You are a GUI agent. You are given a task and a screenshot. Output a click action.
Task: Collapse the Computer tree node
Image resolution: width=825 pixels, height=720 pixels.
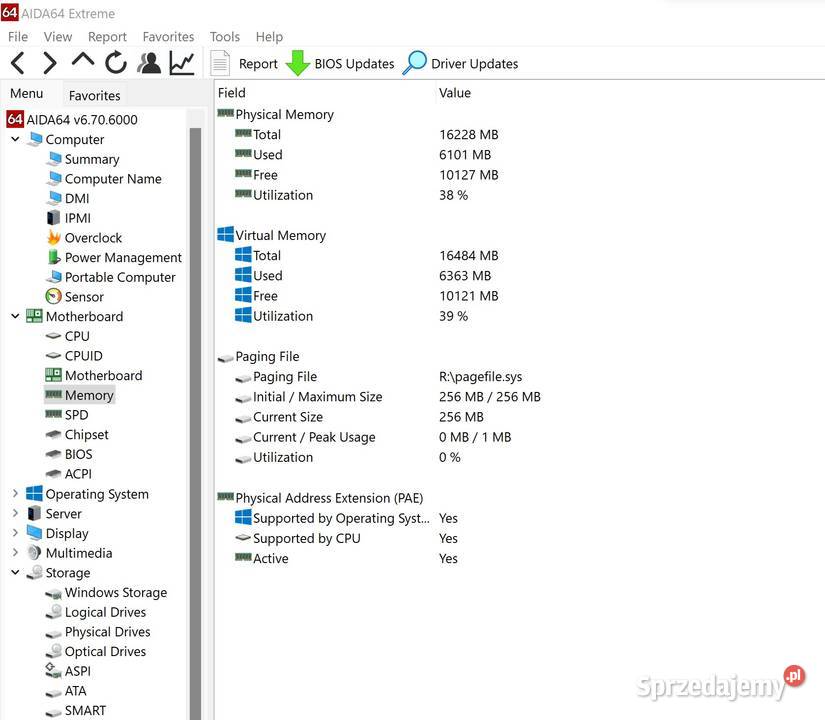pyautogui.click(x=15, y=139)
